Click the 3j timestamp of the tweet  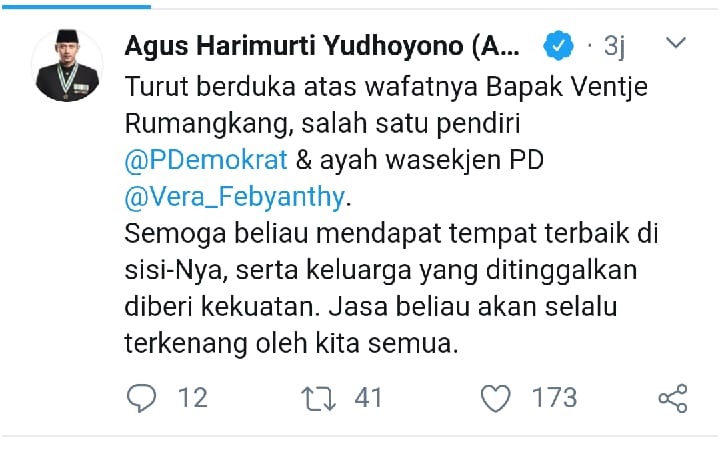coord(614,46)
